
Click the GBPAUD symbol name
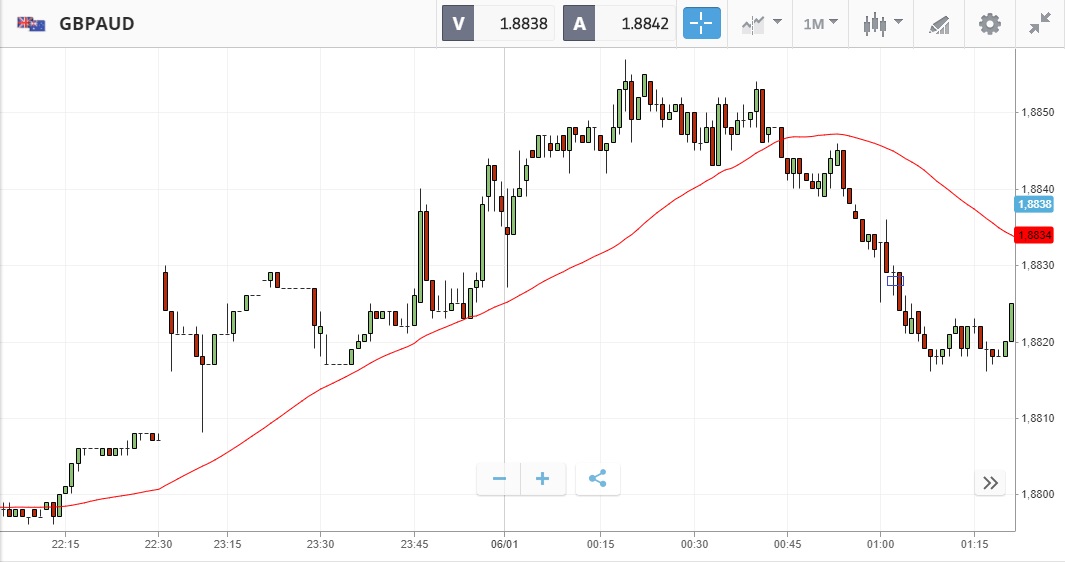pyautogui.click(x=97, y=23)
